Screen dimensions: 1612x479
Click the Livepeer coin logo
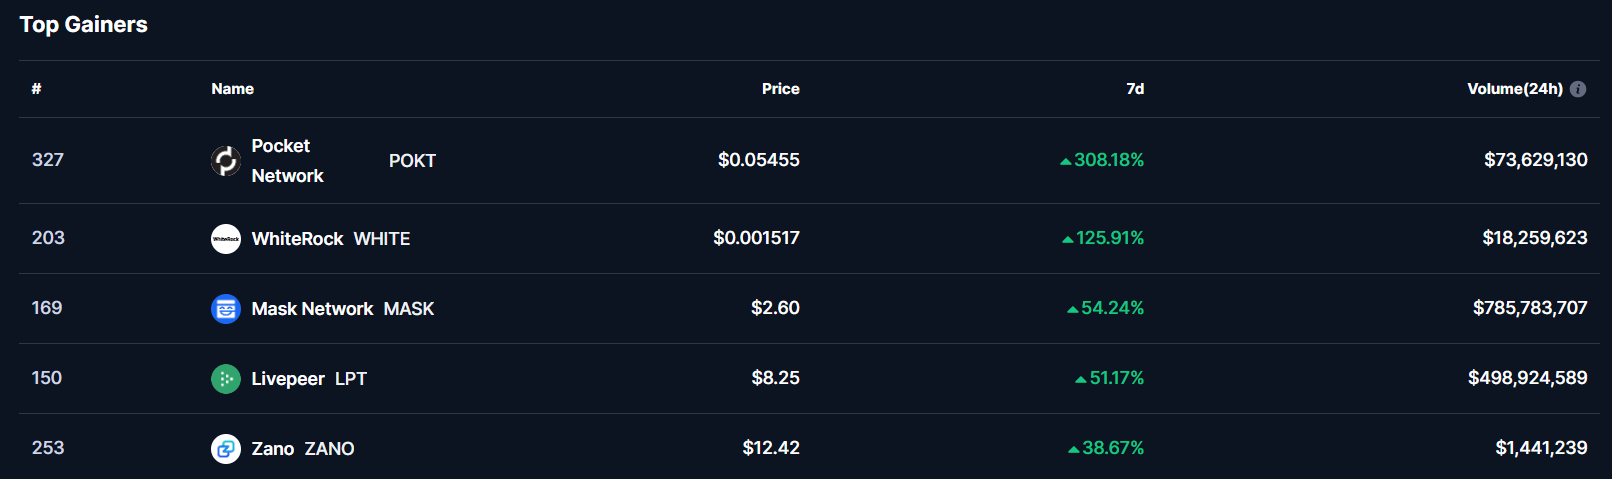pyautogui.click(x=226, y=379)
